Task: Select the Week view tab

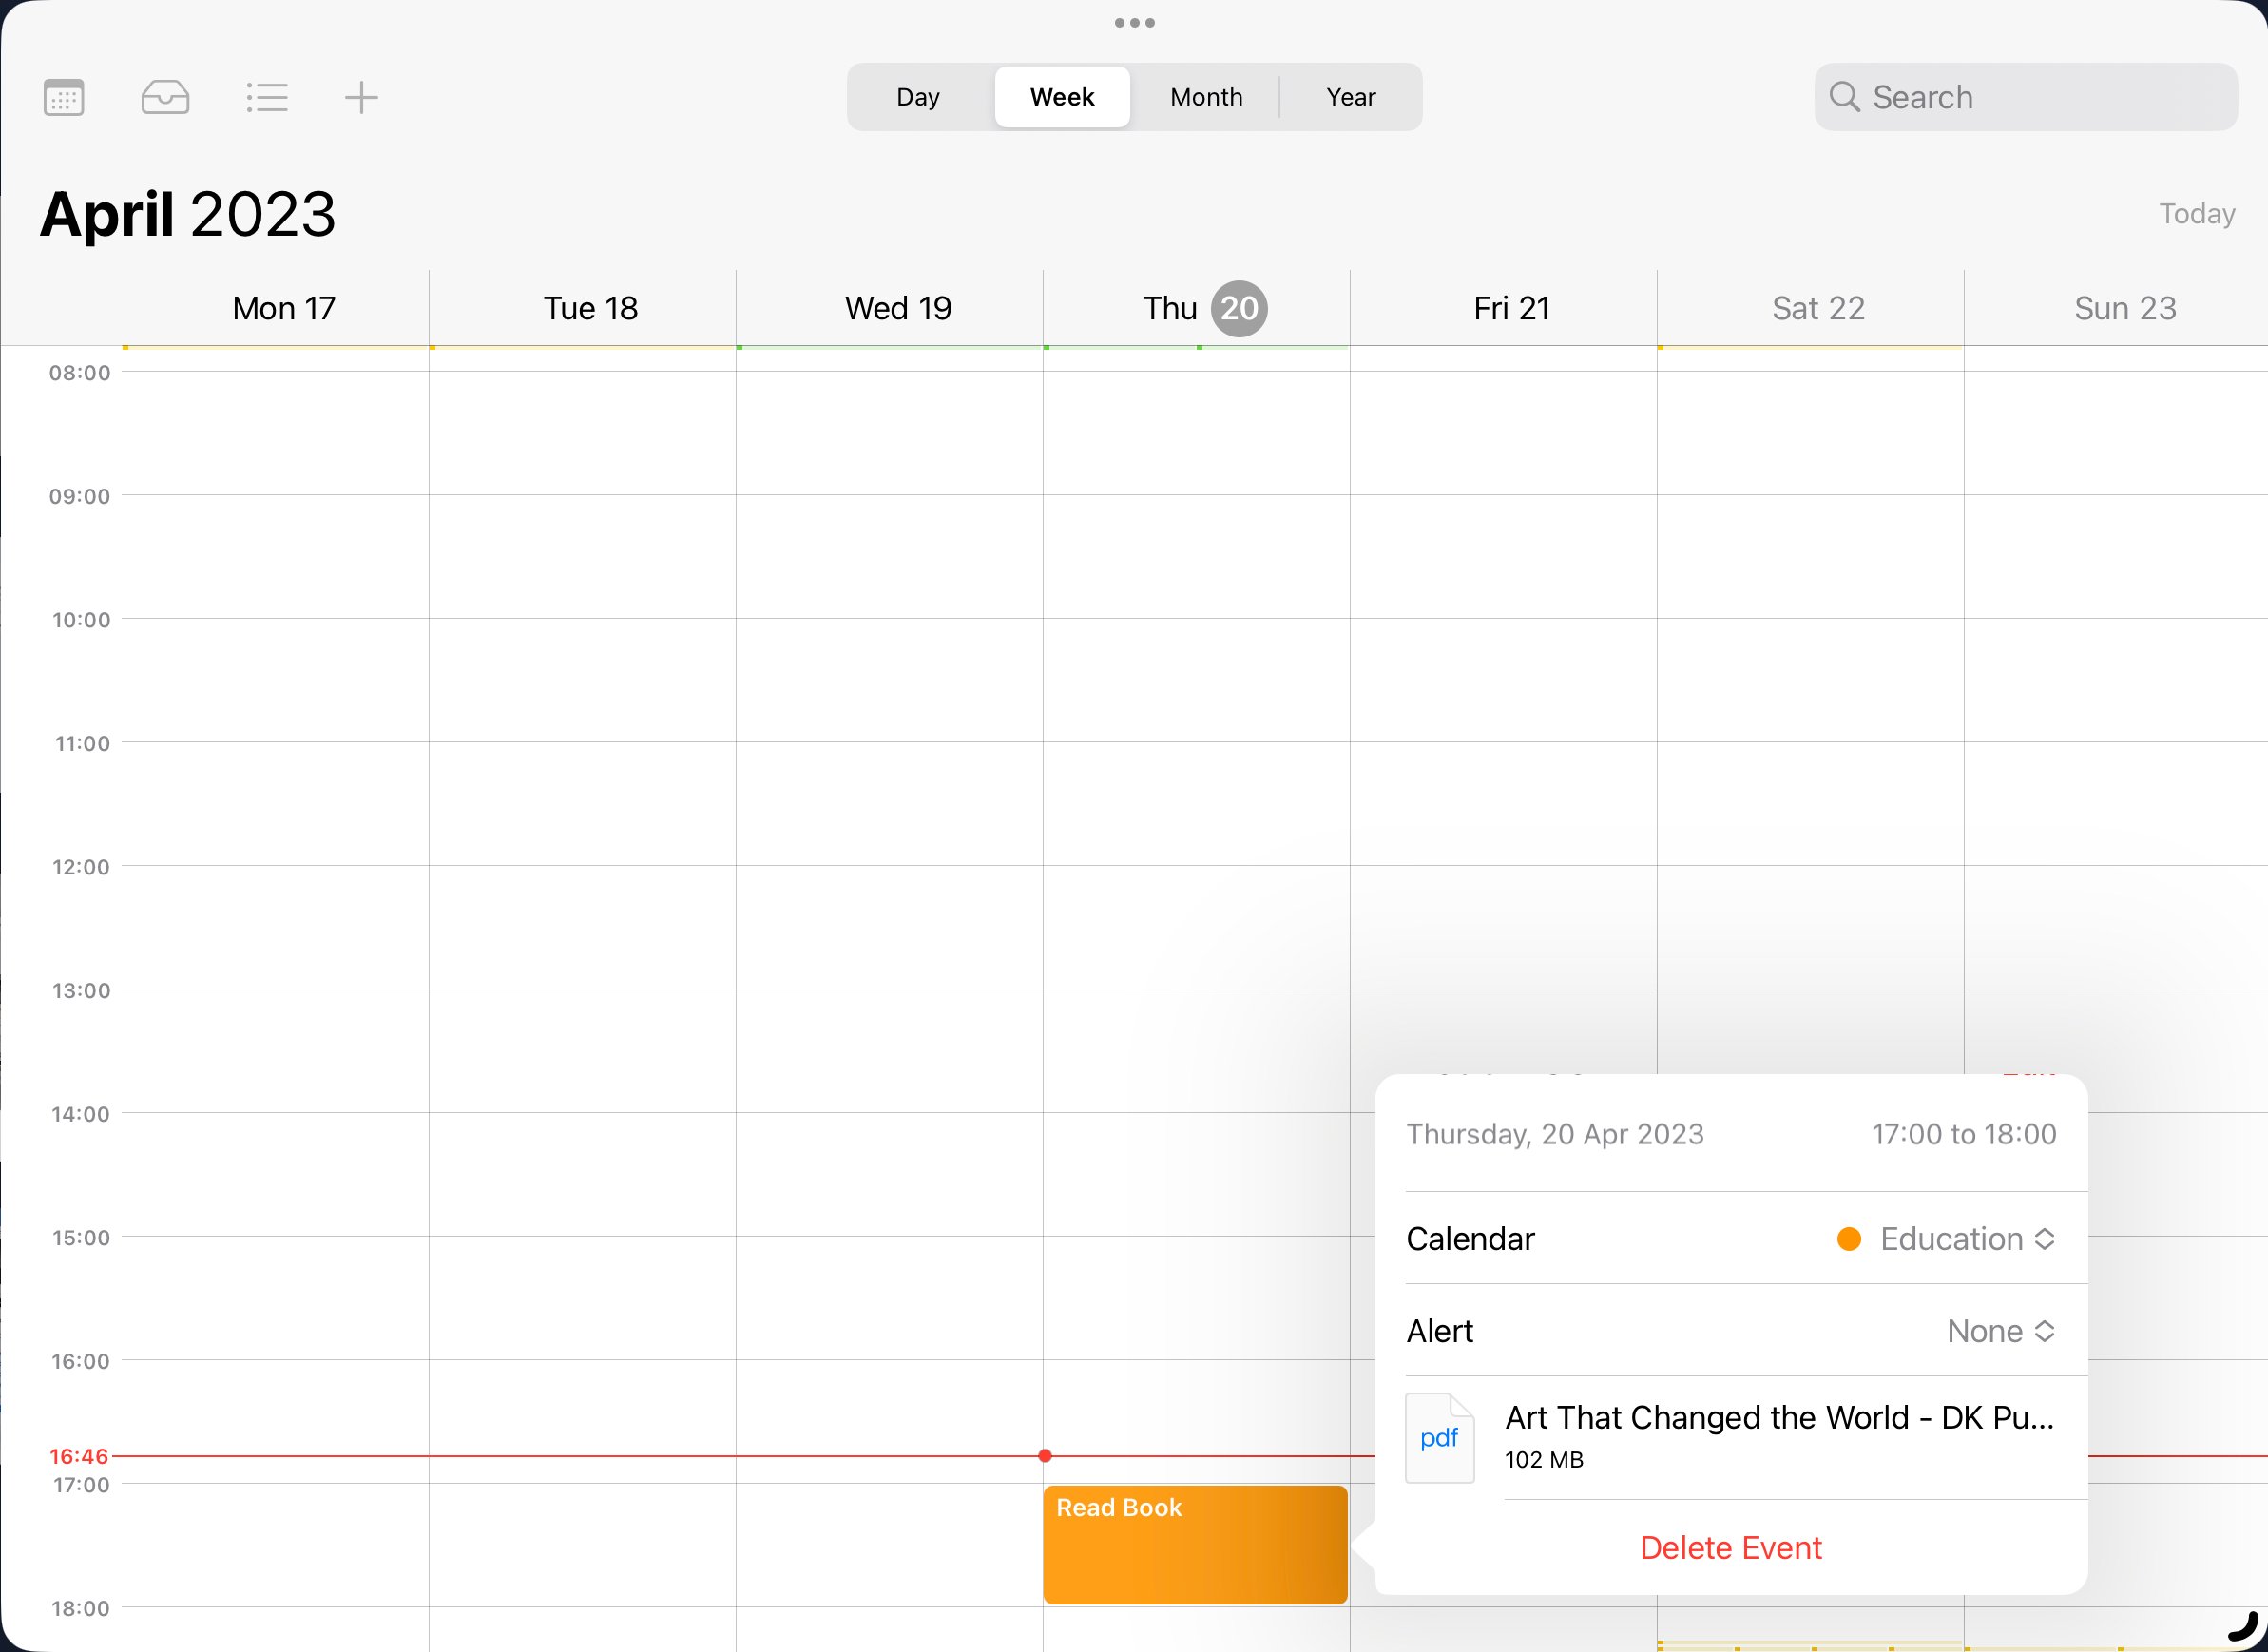Action: pos(1062,97)
